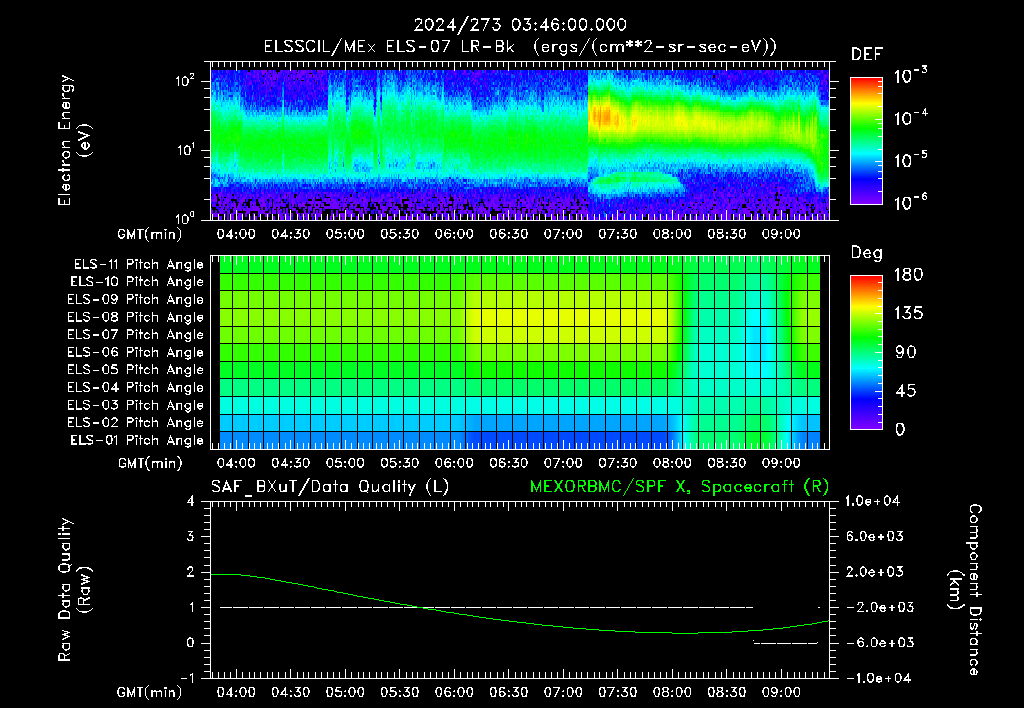
Task: Click the 180 value on Deg colorbar
Action: (908, 275)
